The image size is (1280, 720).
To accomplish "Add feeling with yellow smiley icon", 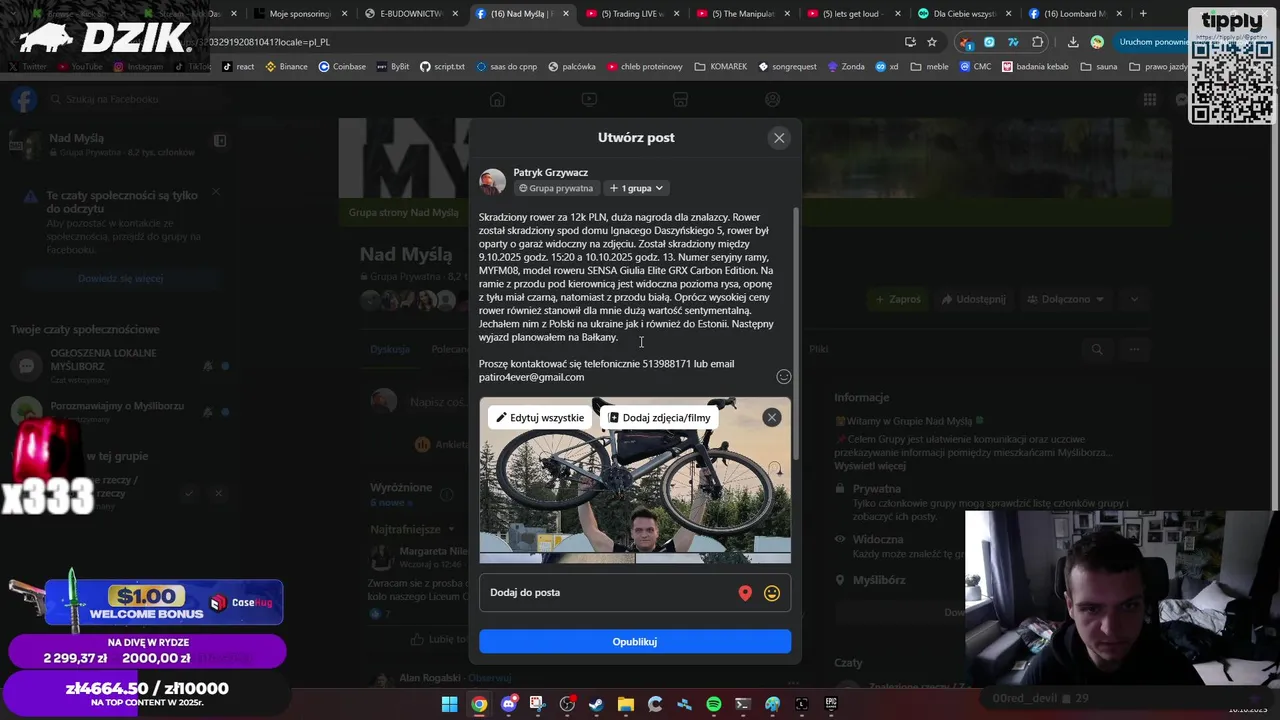I will coord(772,593).
